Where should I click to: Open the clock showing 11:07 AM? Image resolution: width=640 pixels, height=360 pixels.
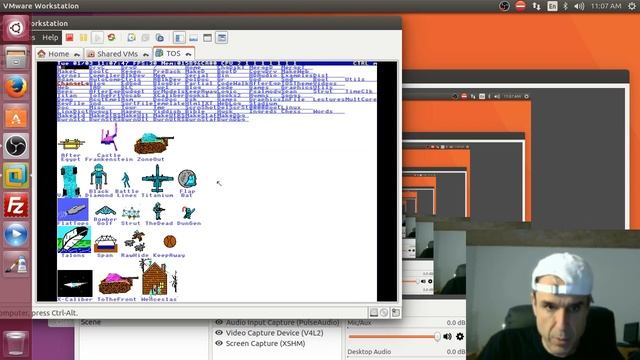tap(606, 6)
